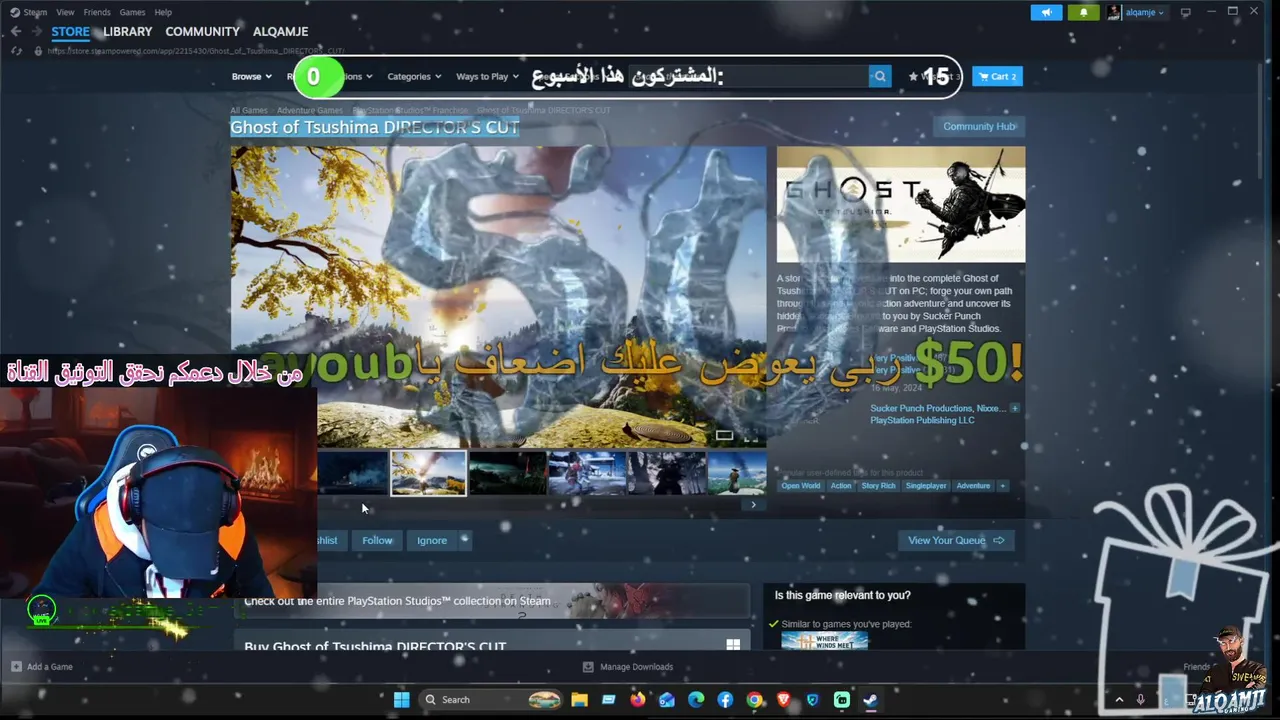This screenshot has width=1280, height=720.
Task: Open the Steam menu
Action: click(x=29, y=12)
